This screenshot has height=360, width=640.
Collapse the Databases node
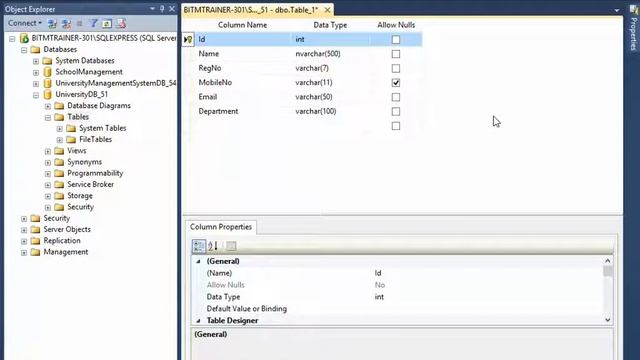point(24,50)
